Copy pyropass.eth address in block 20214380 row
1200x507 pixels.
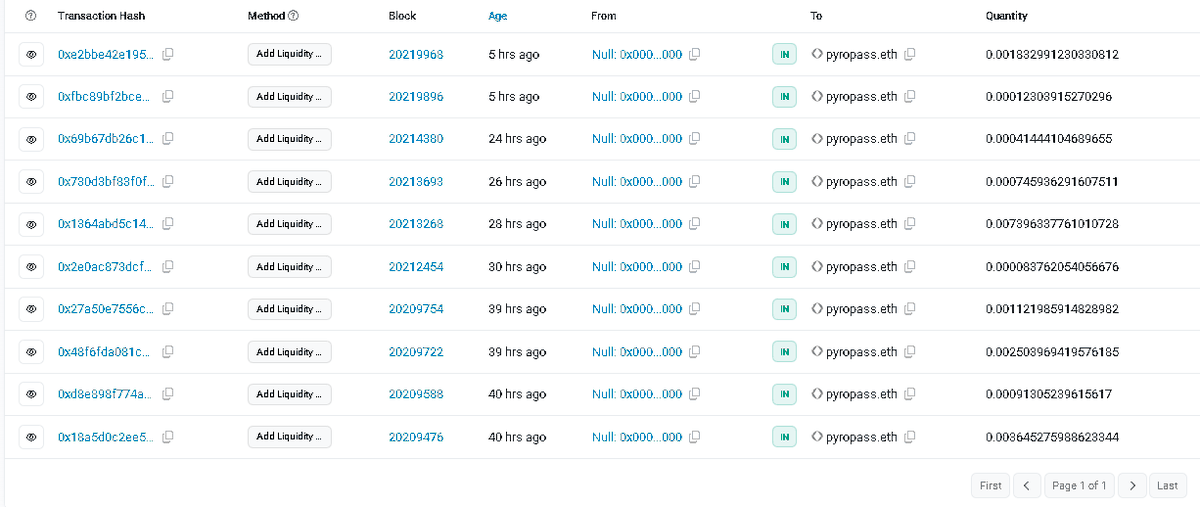[x=910, y=139]
